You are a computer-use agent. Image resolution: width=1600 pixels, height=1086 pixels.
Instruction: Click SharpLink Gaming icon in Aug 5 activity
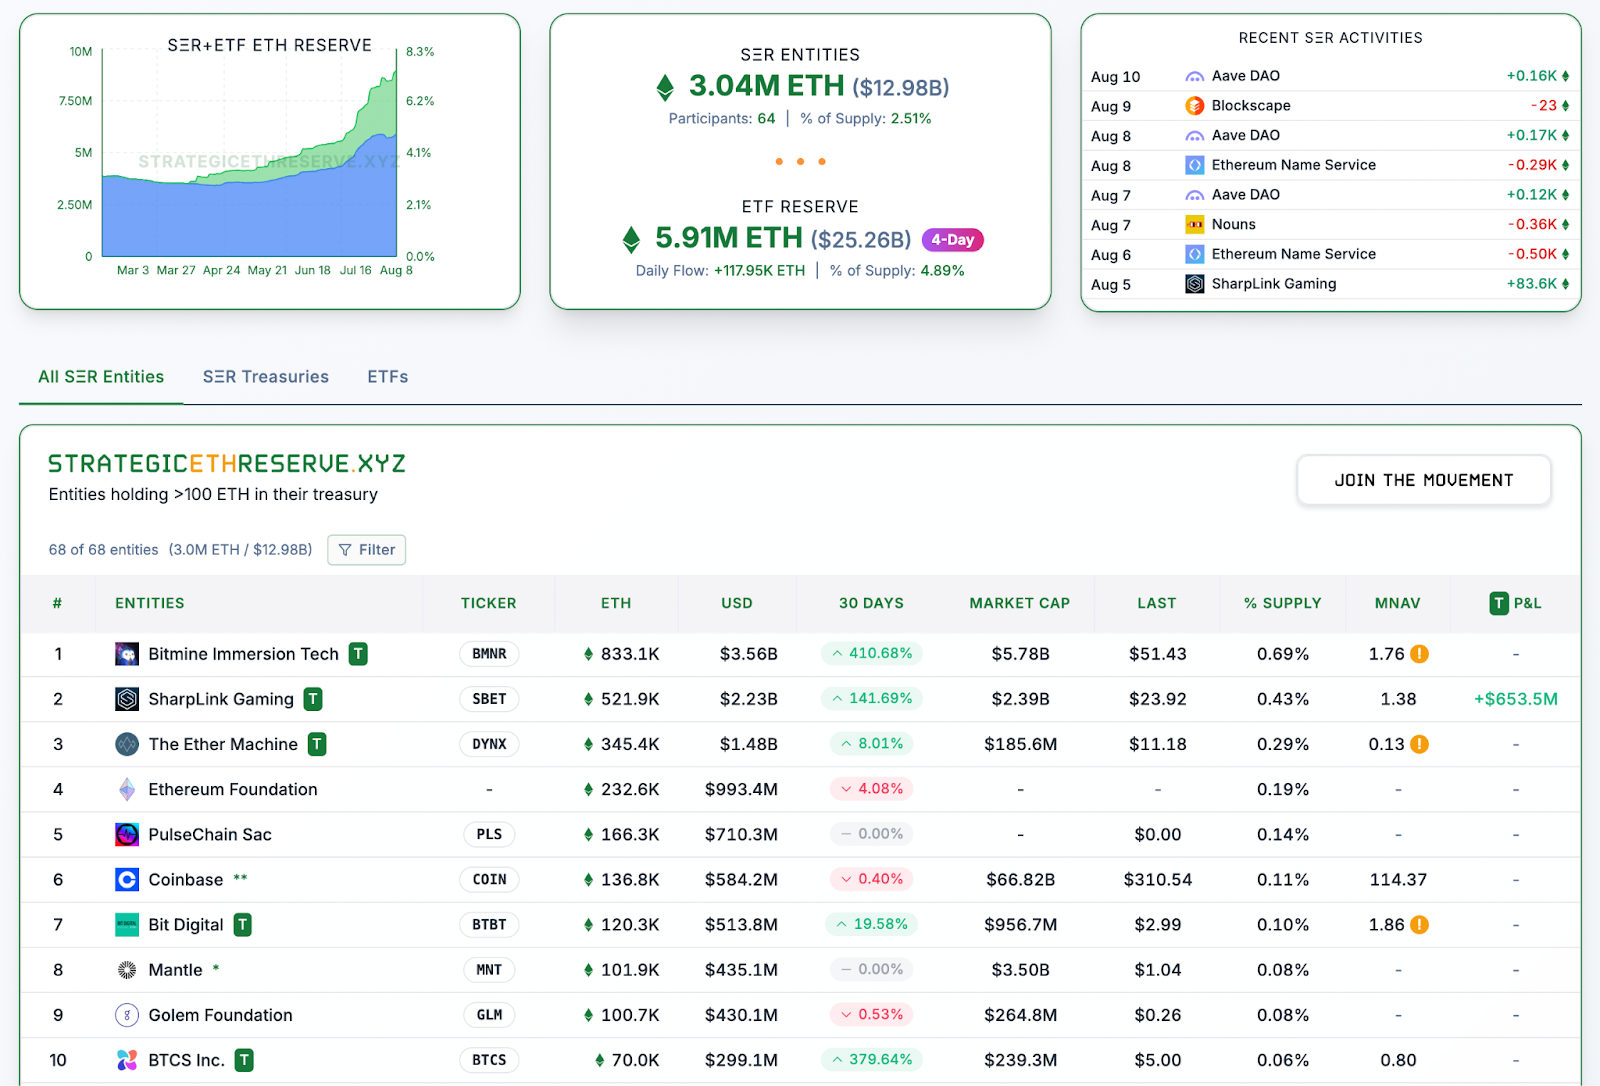click(1194, 284)
